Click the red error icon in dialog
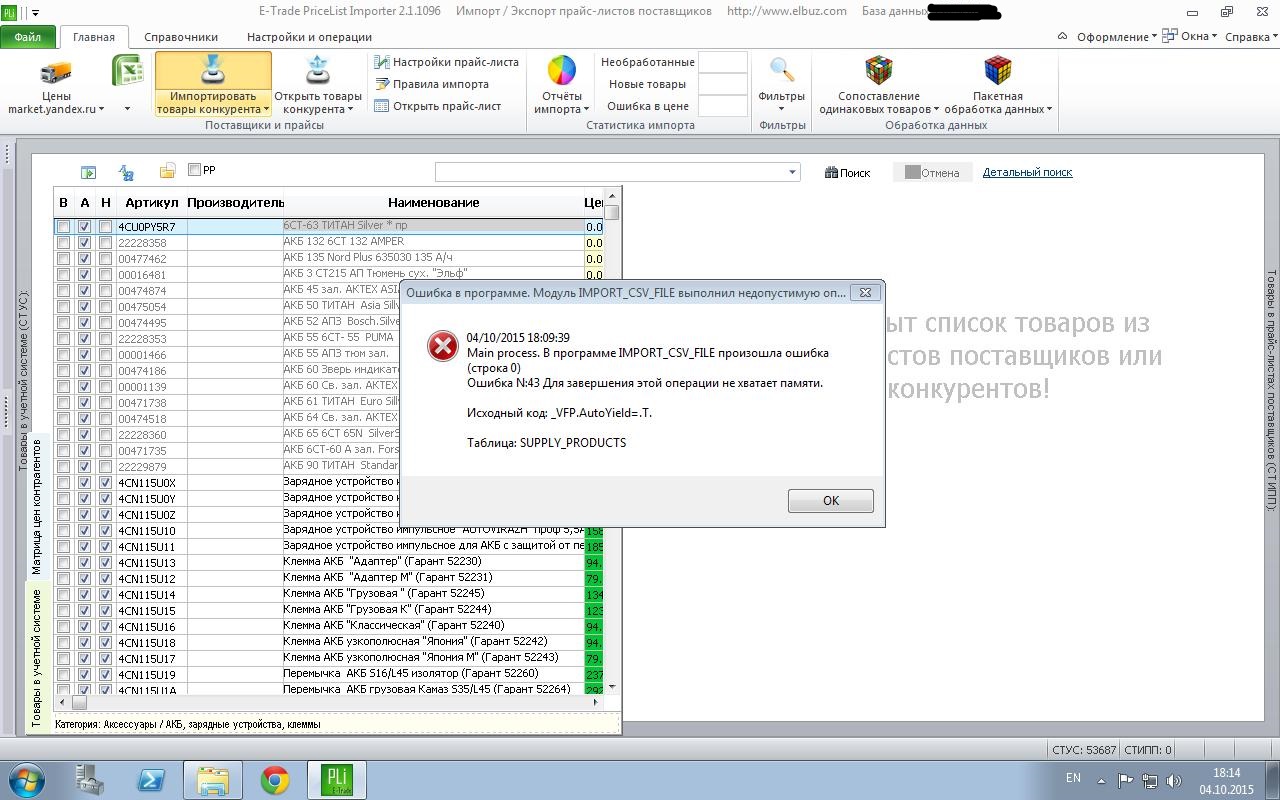 pyautogui.click(x=443, y=346)
